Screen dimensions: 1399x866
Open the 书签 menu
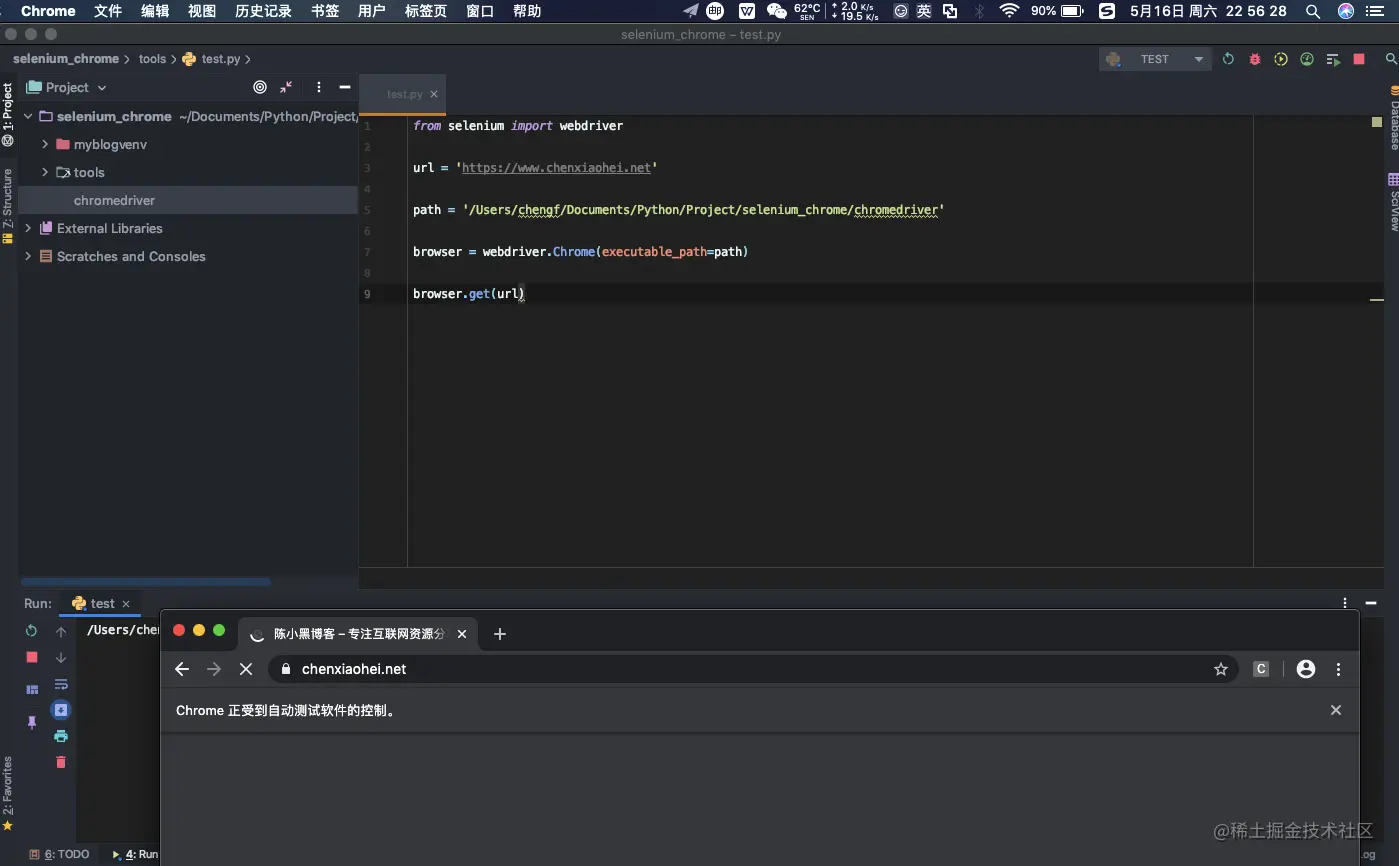(325, 11)
